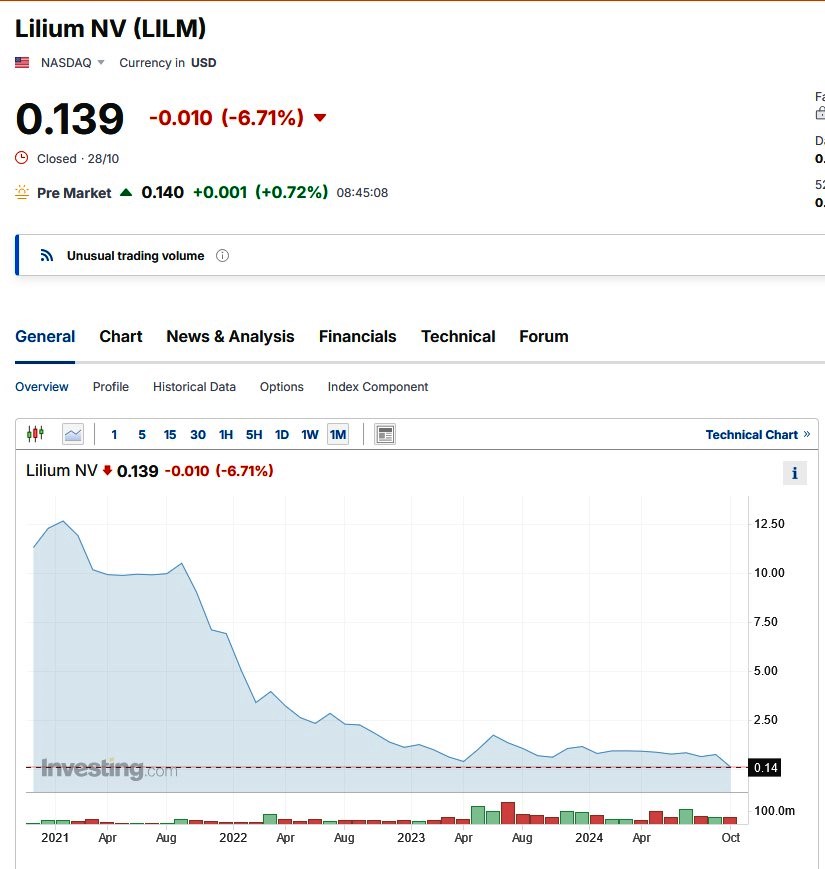
Task: Click the 2023 date axis label
Action: tap(411, 837)
